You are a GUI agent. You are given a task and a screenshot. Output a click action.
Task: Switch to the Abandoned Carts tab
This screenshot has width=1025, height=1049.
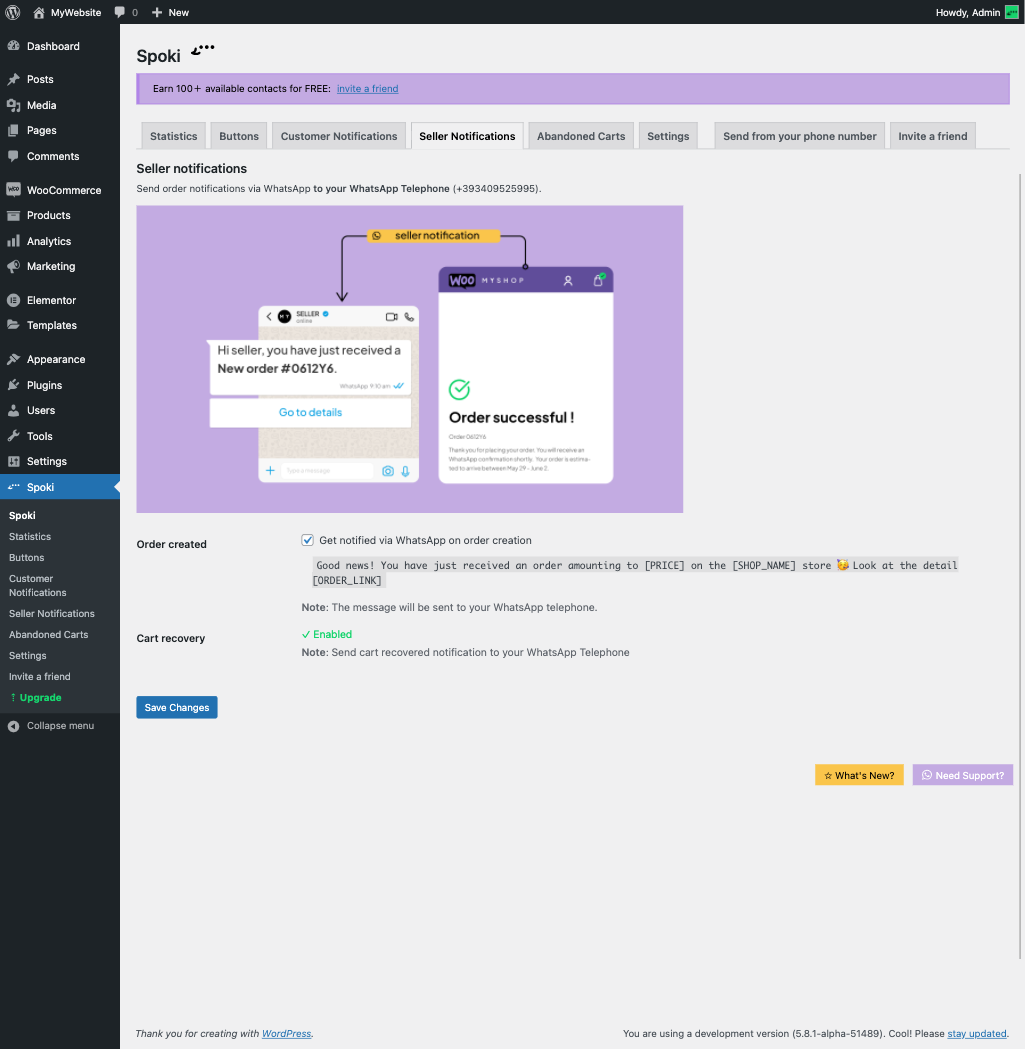pyautogui.click(x=581, y=136)
